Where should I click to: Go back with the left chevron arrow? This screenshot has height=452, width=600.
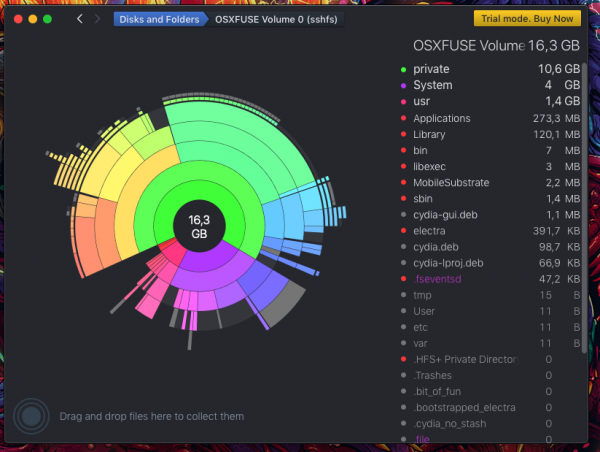[80, 19]
